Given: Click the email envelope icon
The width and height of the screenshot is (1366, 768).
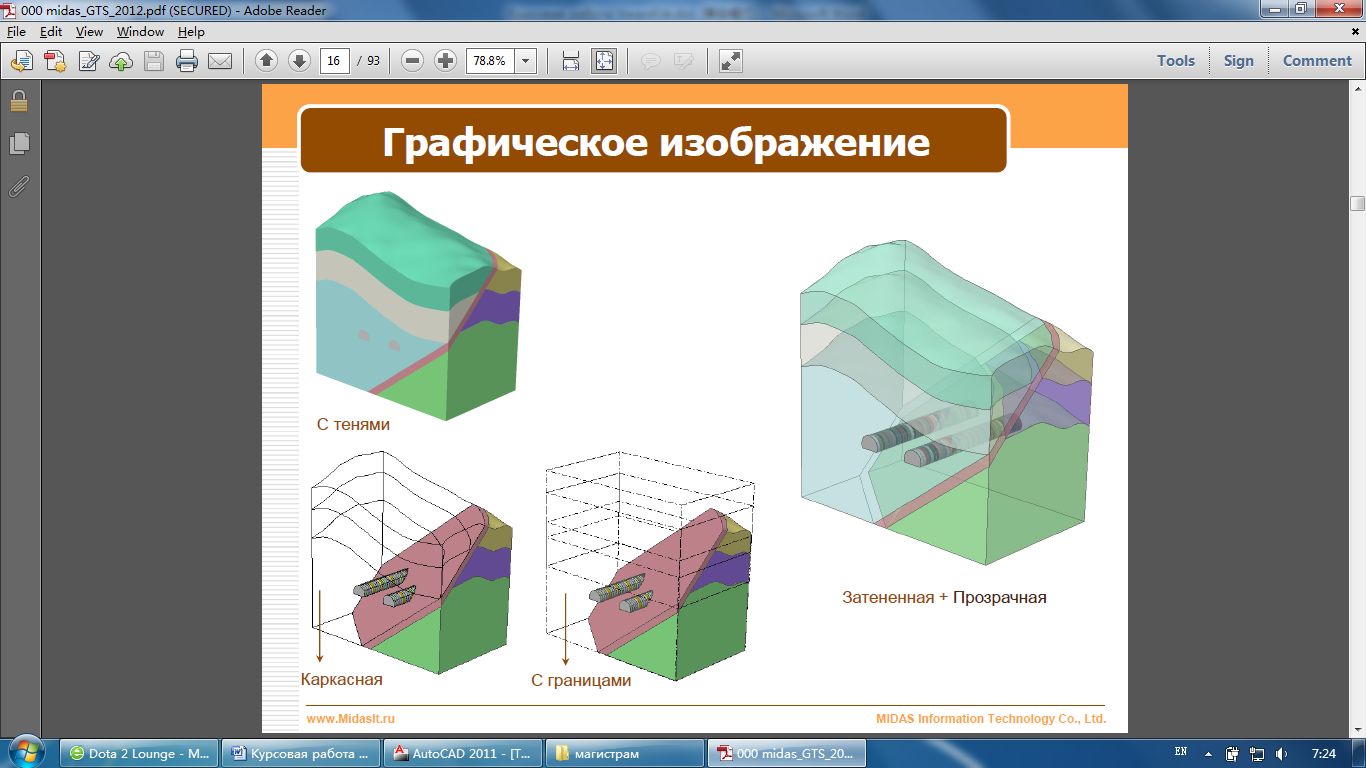Looking at the screenshot, I should click(220, 61).
